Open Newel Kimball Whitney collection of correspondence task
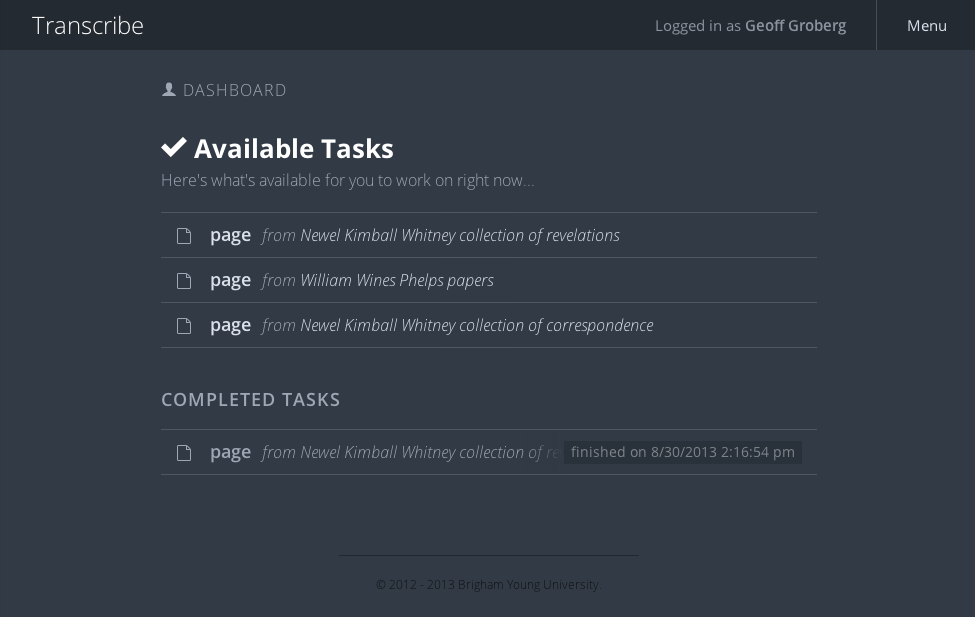Image resolution: width=975 pixels, height=617 pixels. pos(489,325)
